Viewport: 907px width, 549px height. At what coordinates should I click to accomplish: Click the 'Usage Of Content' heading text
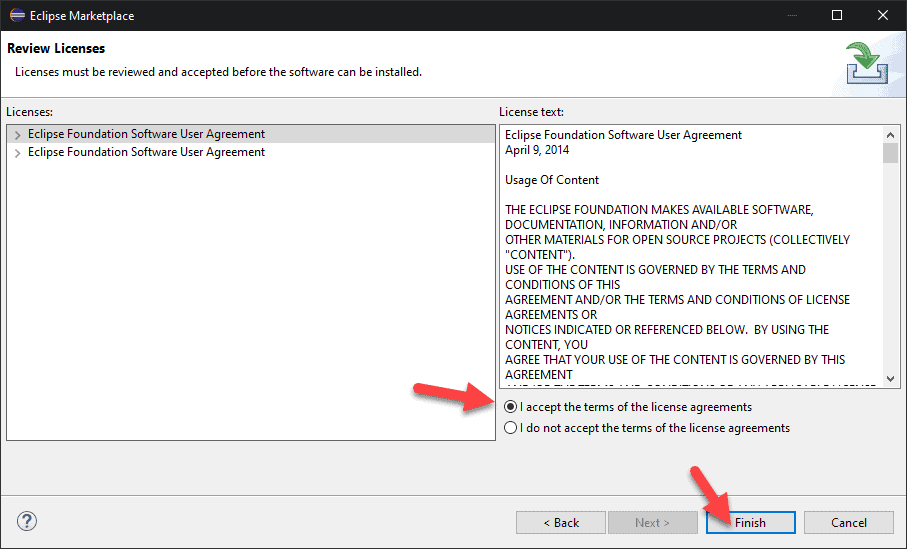[551, 180]
